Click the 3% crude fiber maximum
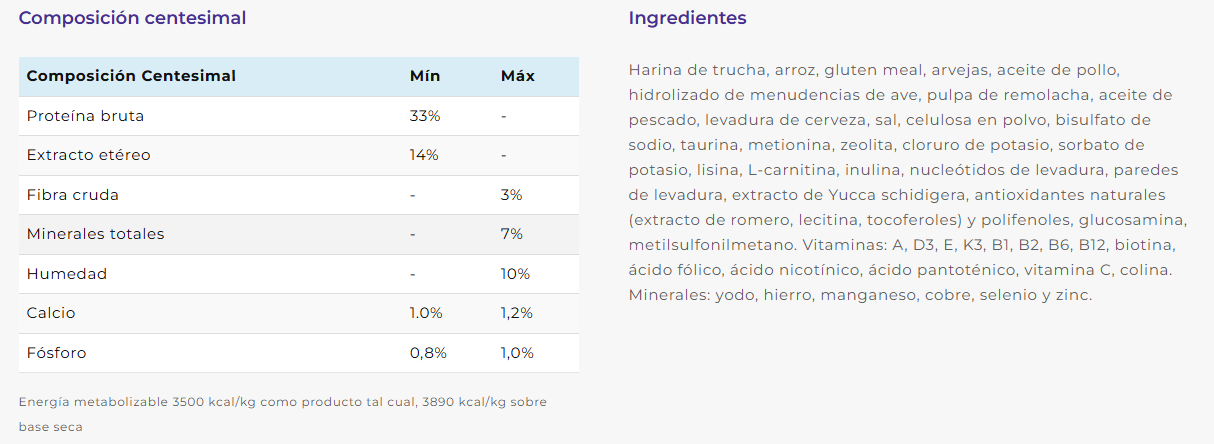 tap(511, 195)
